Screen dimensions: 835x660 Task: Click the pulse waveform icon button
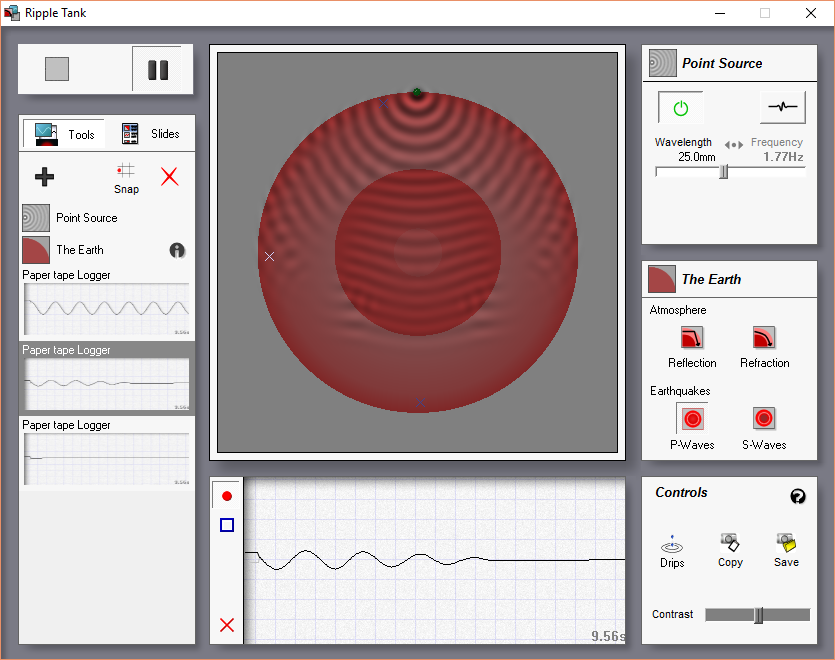pos(782,107)
